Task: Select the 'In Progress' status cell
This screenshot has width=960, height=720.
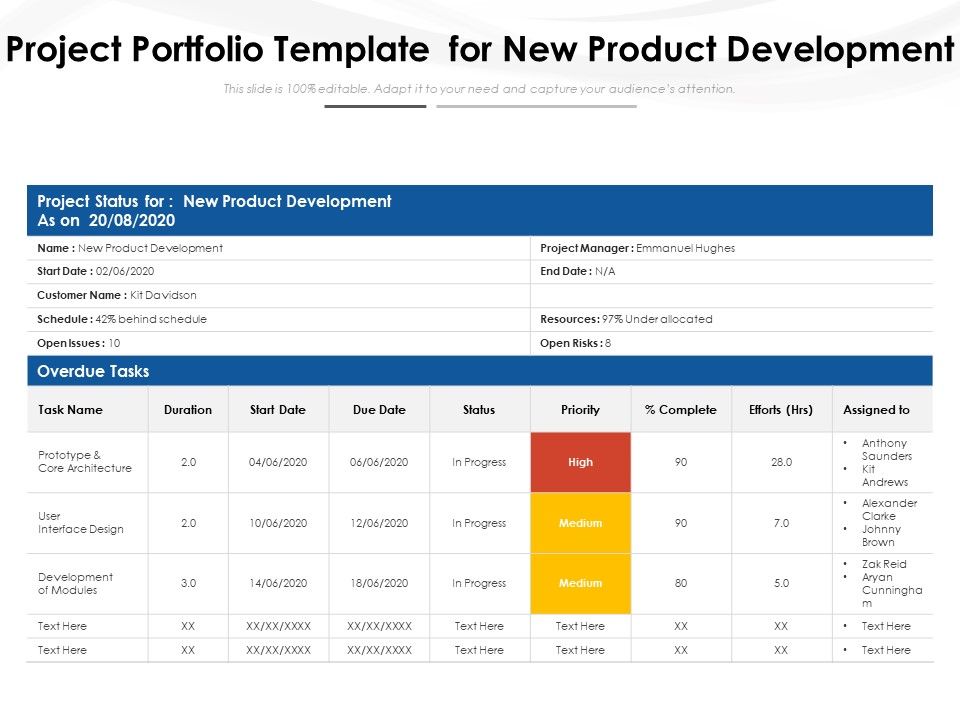Action: click(481, 462)
